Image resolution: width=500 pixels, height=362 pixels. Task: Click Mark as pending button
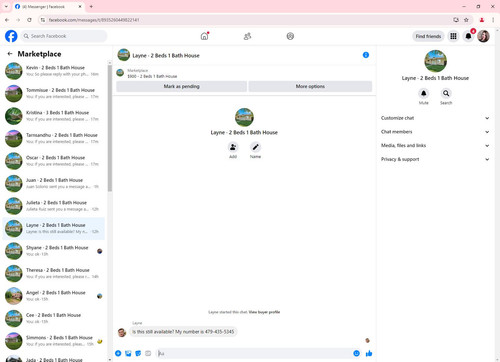[x=181, y=86]
